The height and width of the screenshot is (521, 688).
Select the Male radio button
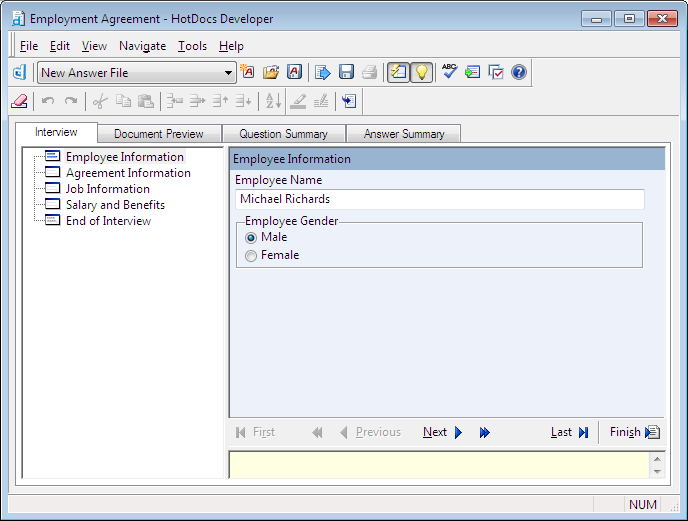(251, 238)
